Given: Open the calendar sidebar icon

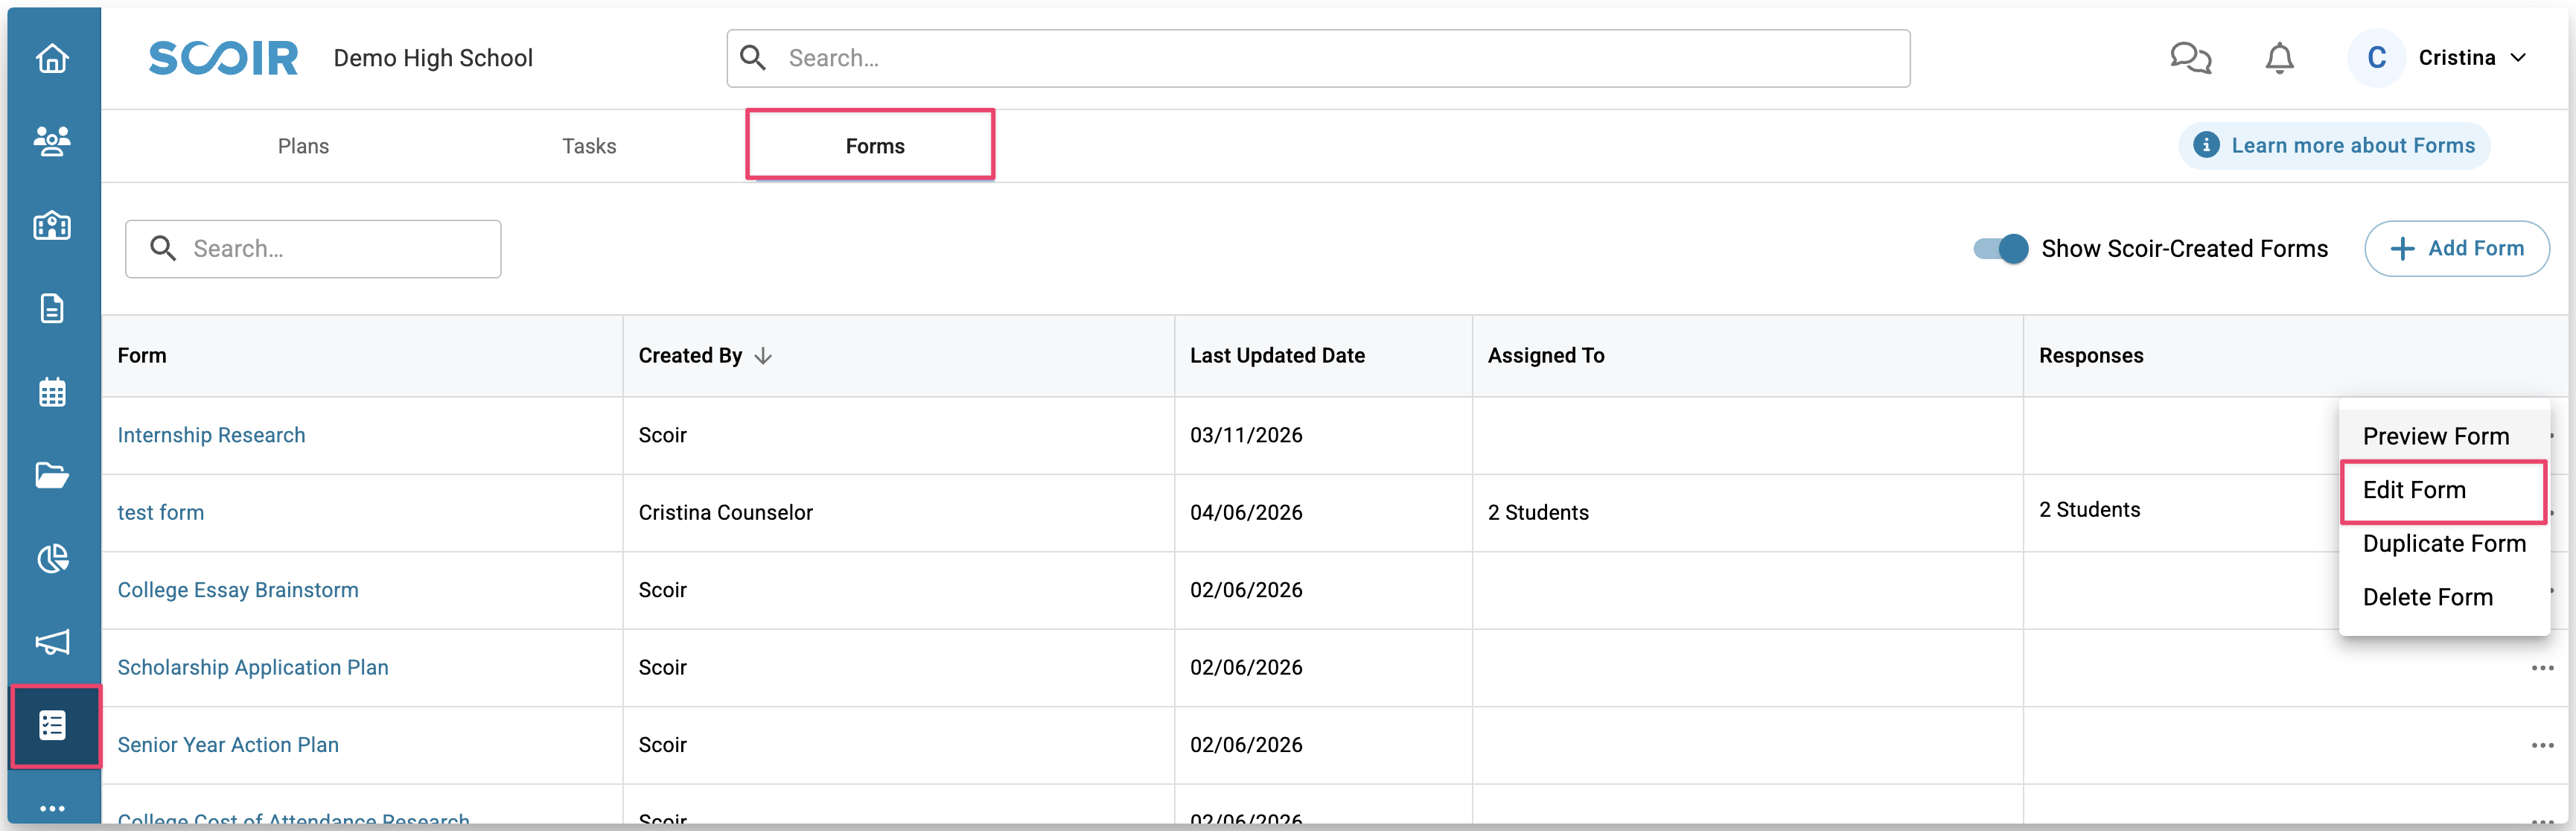Looking at the screenshot, I should click(52, 392).
